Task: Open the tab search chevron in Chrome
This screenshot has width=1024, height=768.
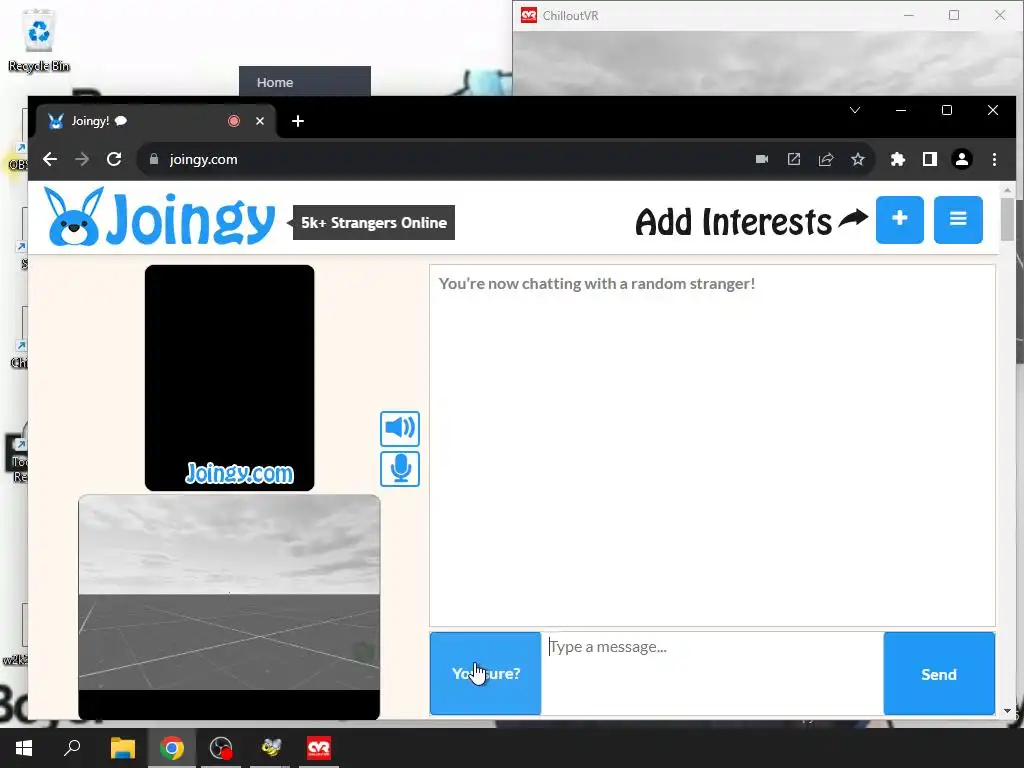Action: click(855, 110)
